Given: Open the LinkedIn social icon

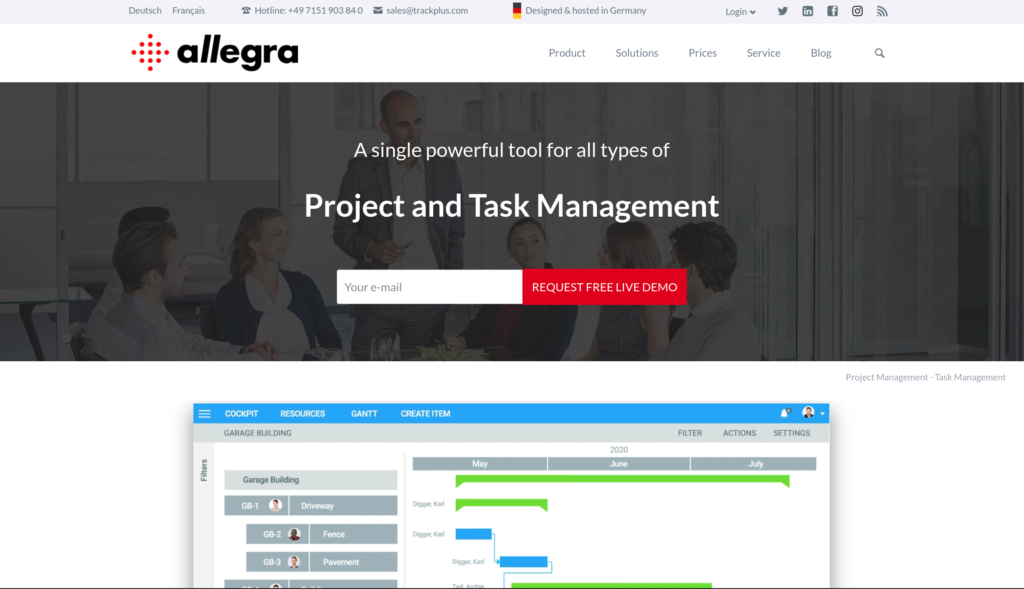Looking at the screenshot, I should coord(807,11).
